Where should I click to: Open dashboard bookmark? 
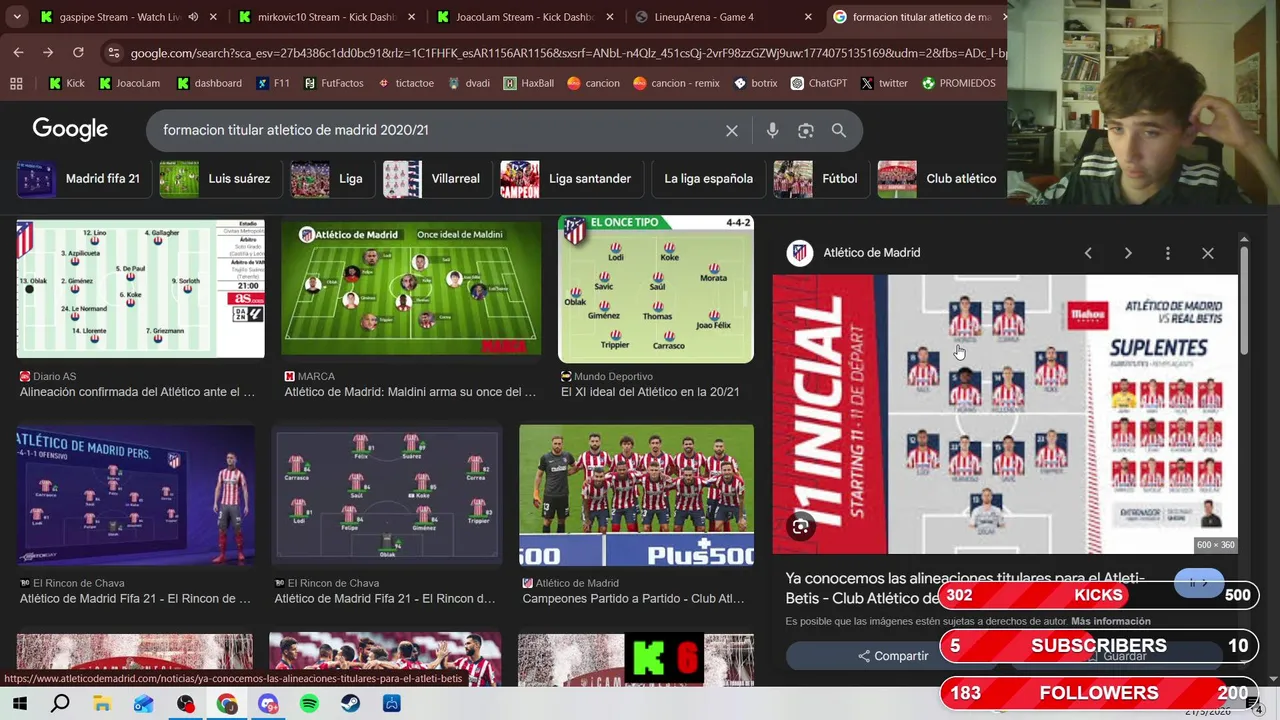208,83
